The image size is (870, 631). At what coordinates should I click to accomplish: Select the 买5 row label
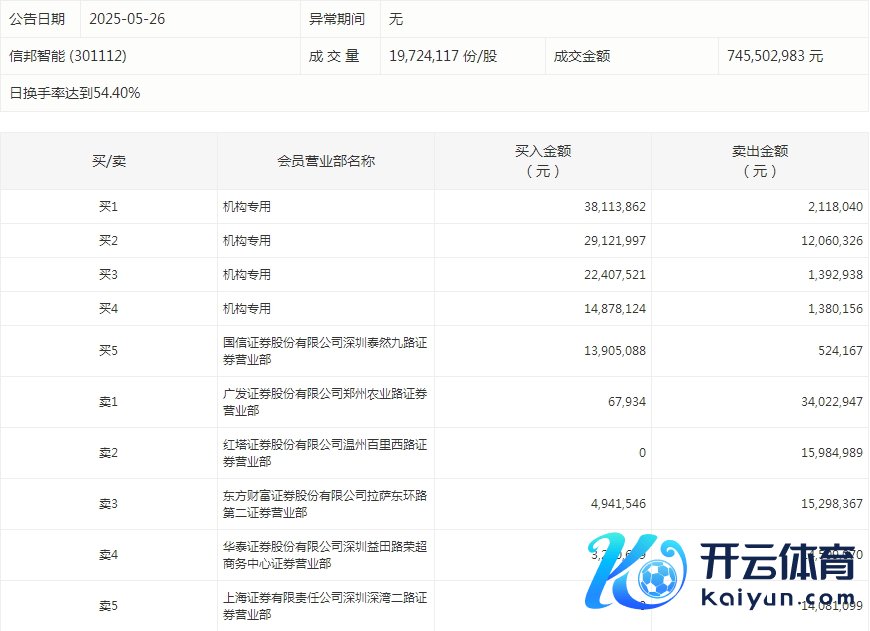pos(108,351)
